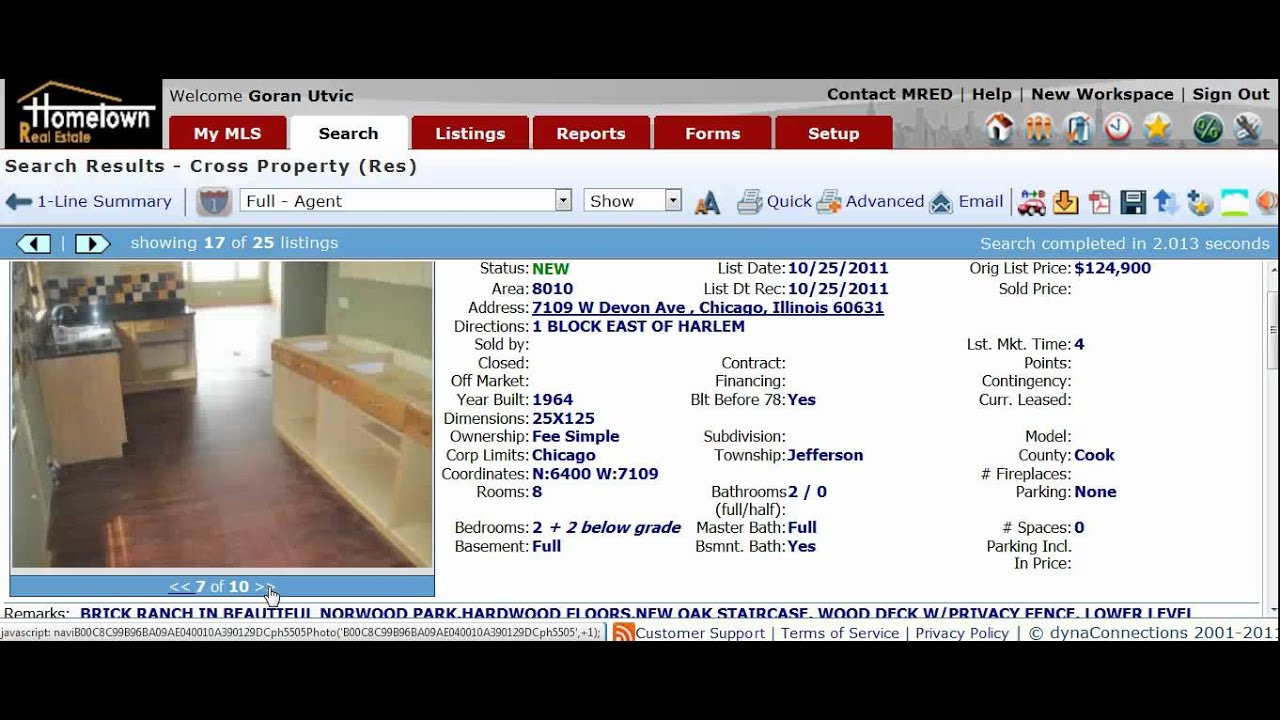Click the Contact MRED link
The height and width of the screenshot is (720, 1280).
point(889,94)
